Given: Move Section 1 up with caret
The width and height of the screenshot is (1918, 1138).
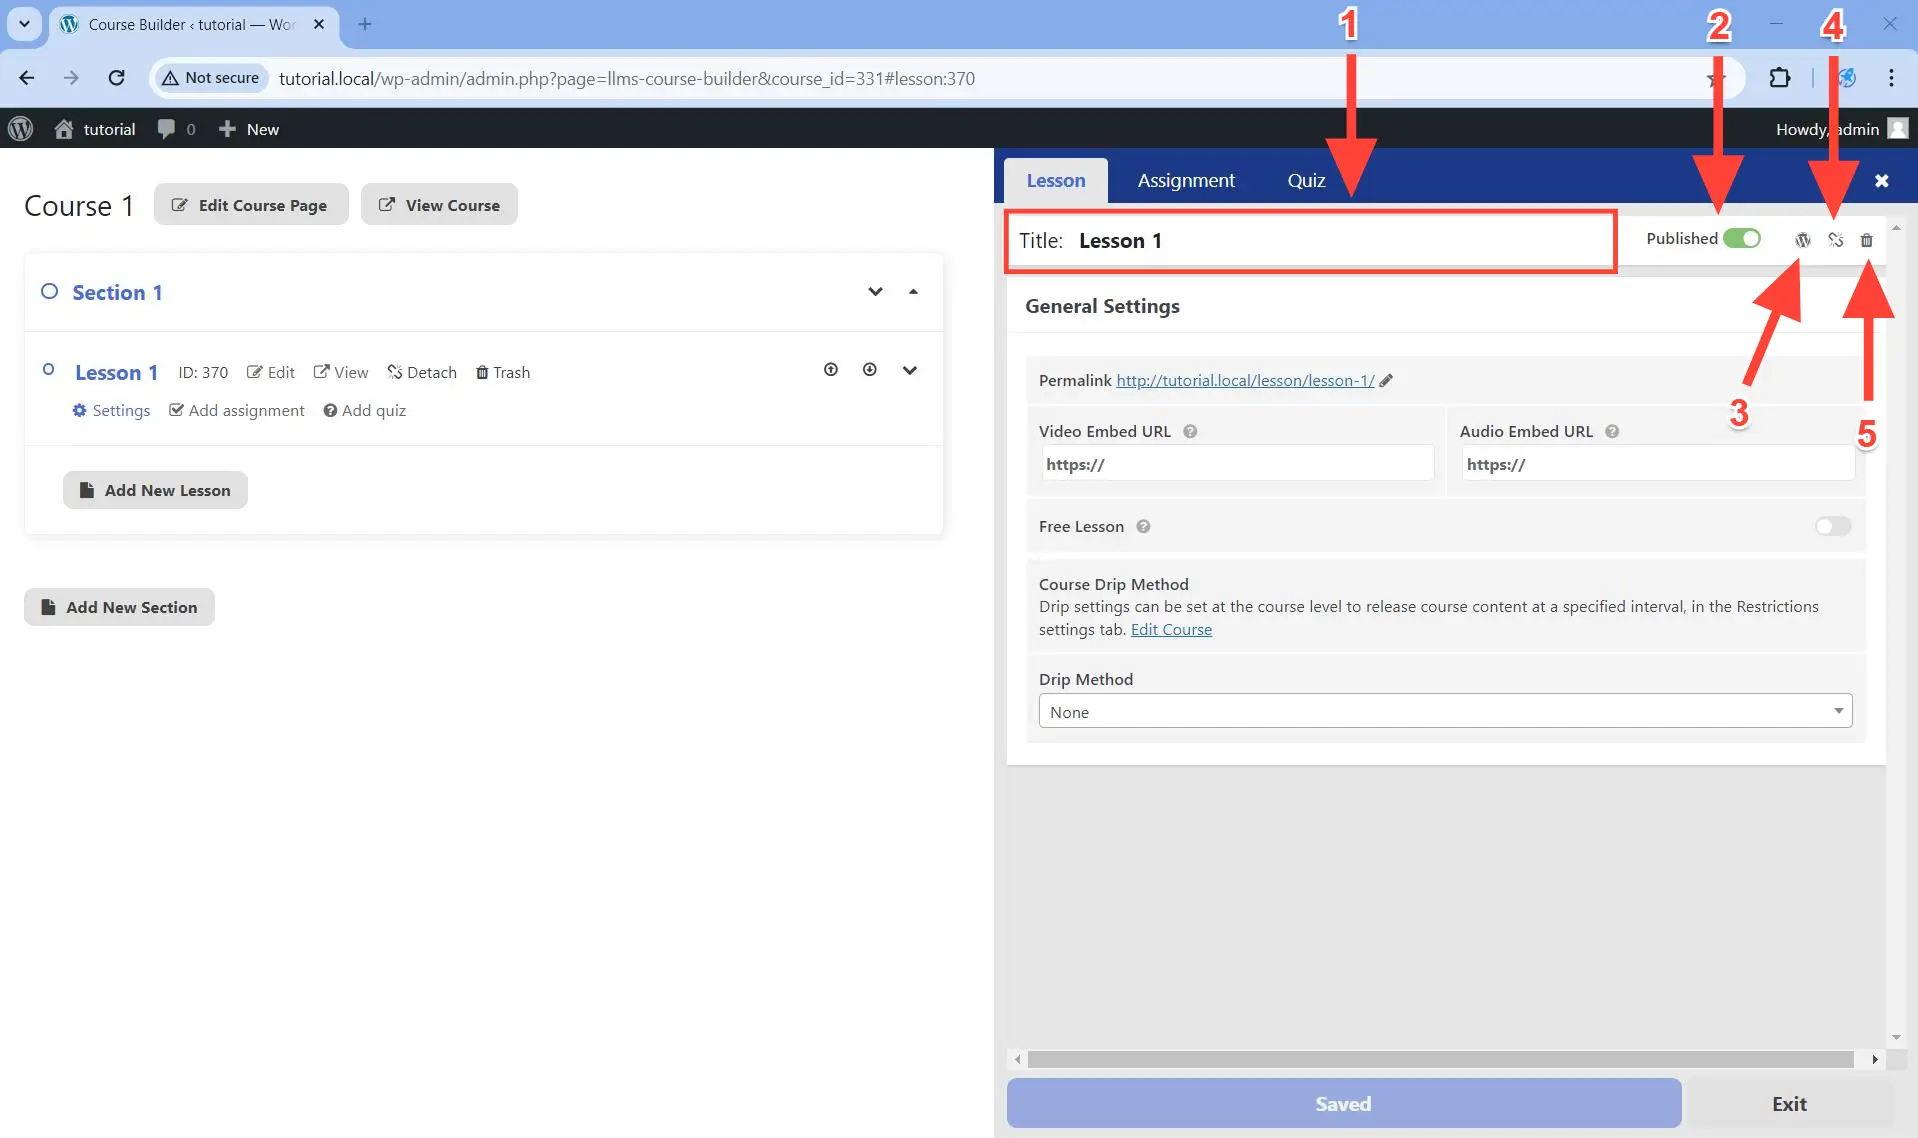Looking at the screenshot, I should (913, 292).
